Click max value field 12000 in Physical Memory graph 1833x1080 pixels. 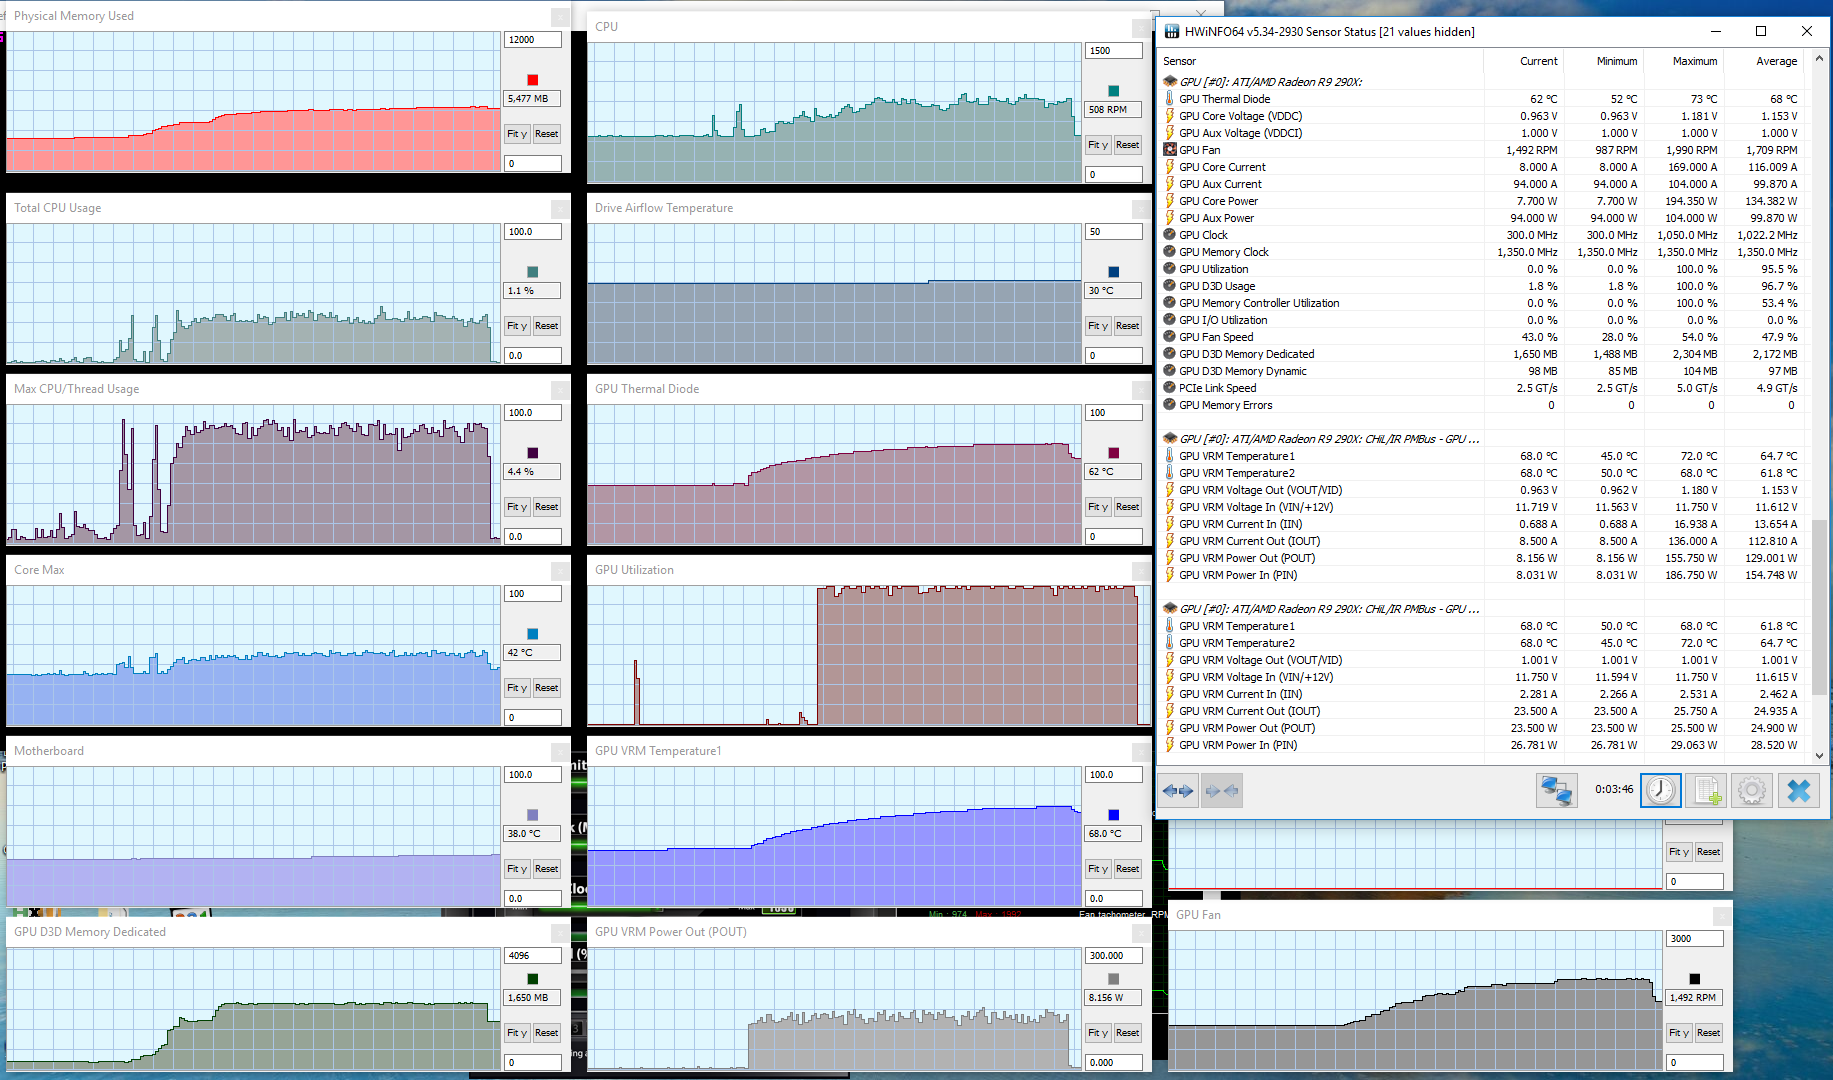[x=533, y=40]
